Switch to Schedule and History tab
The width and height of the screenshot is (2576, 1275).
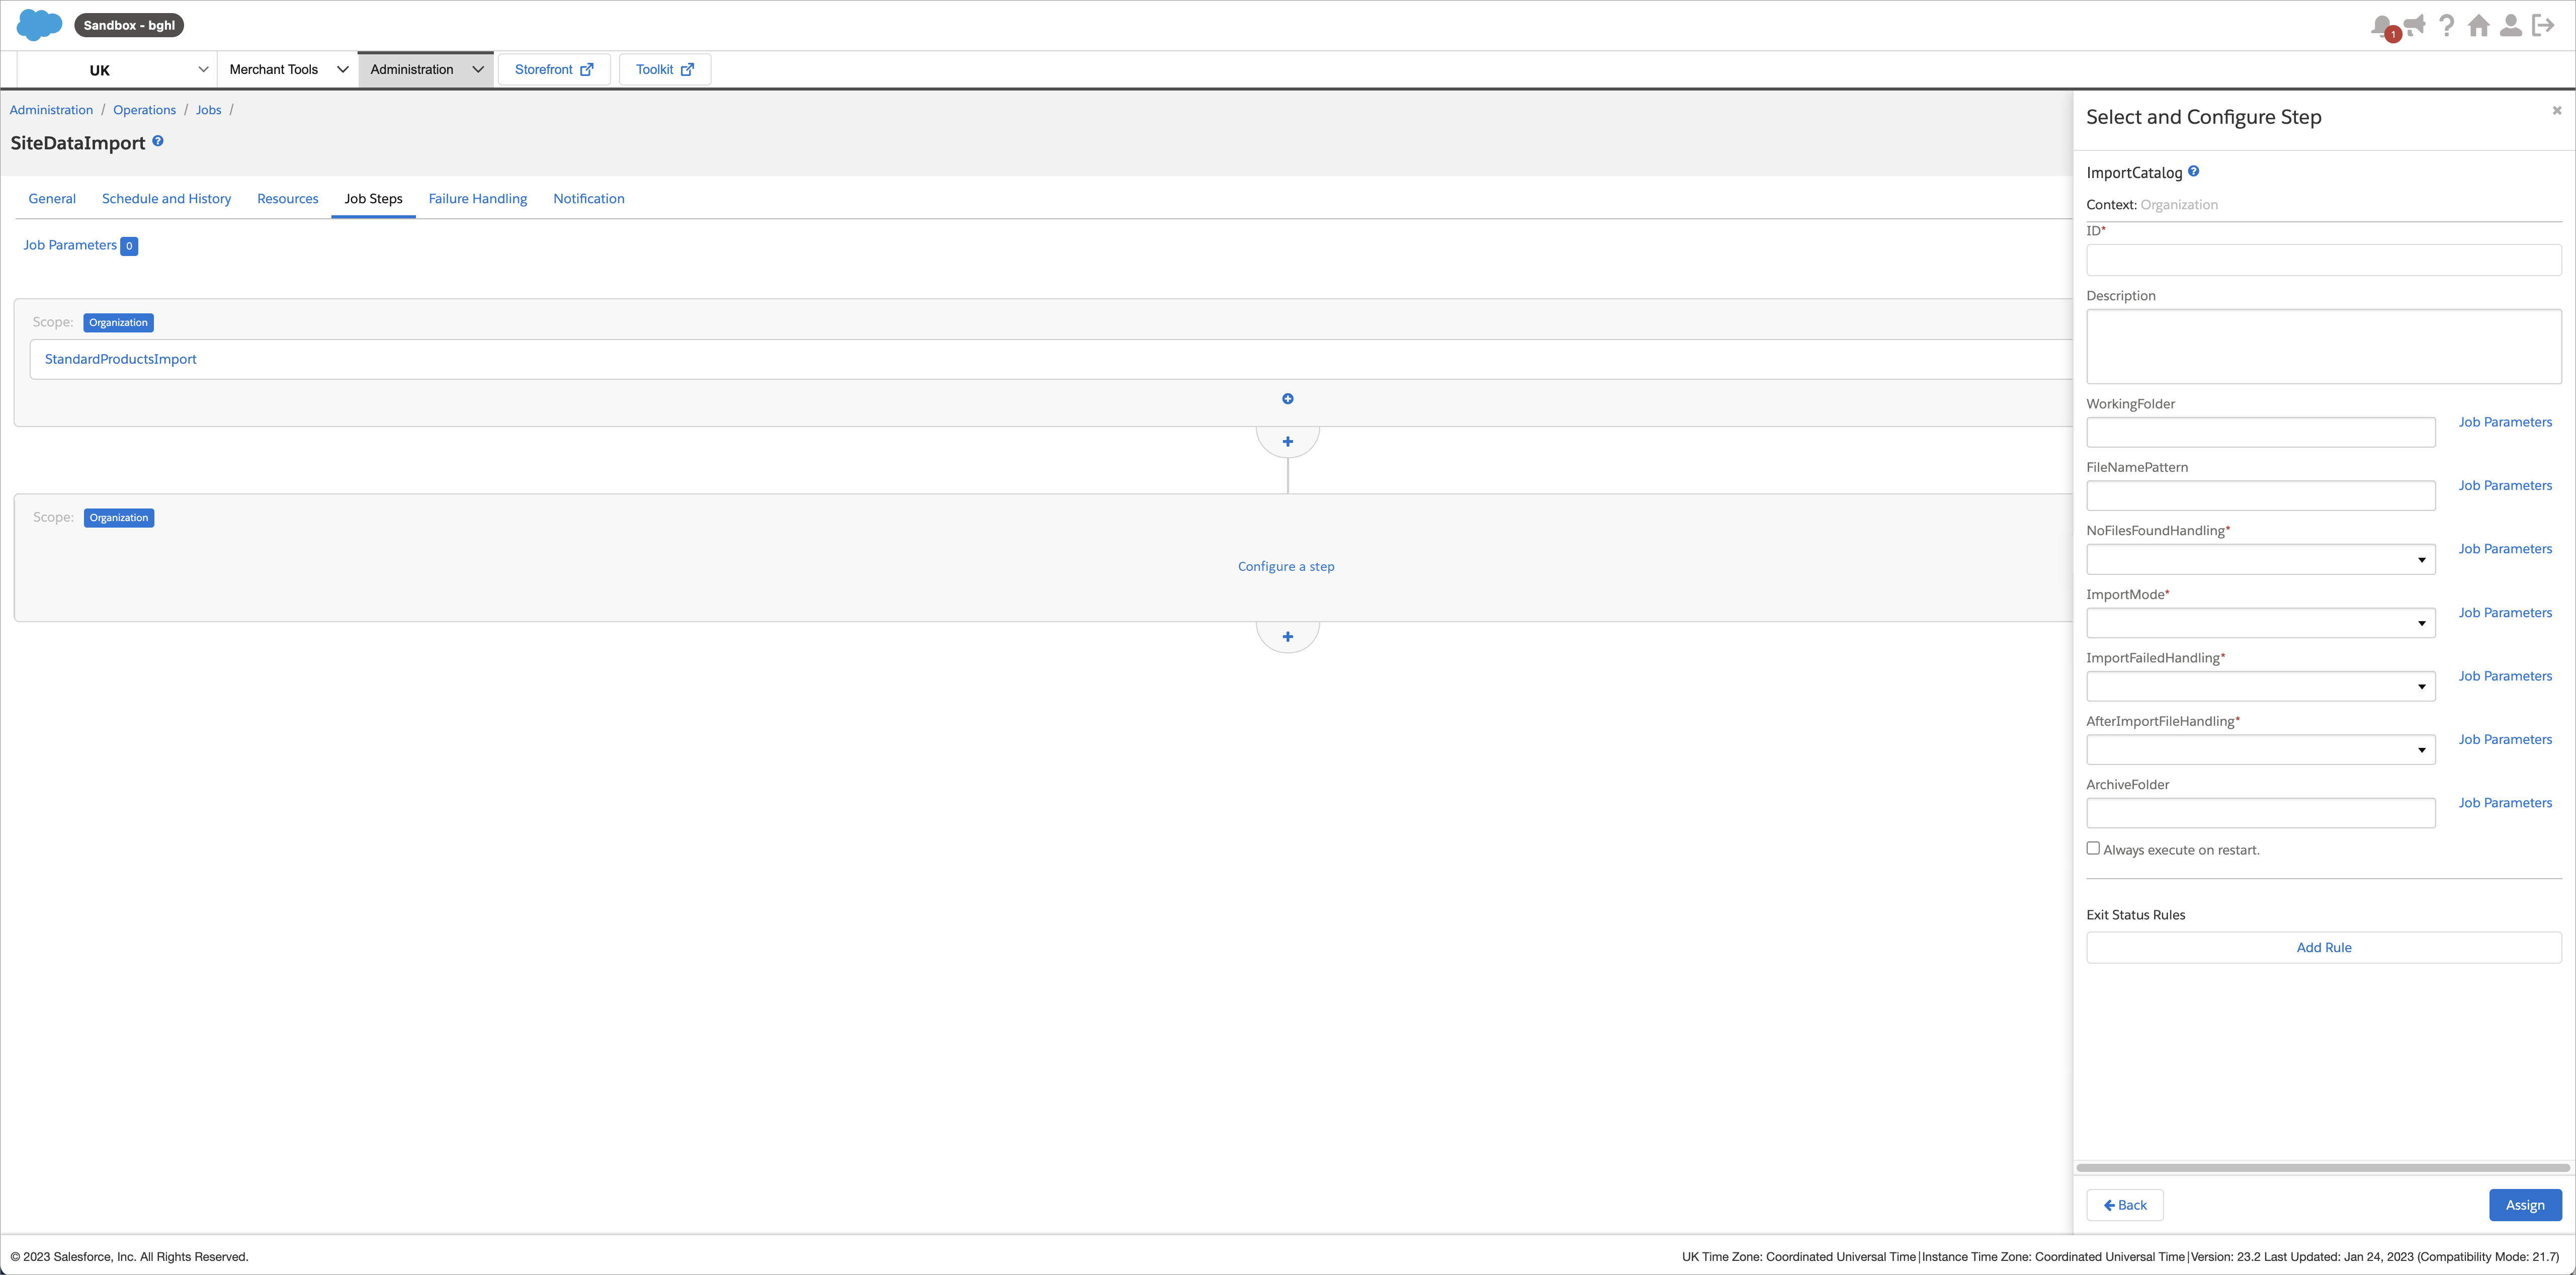coord(166,199)
